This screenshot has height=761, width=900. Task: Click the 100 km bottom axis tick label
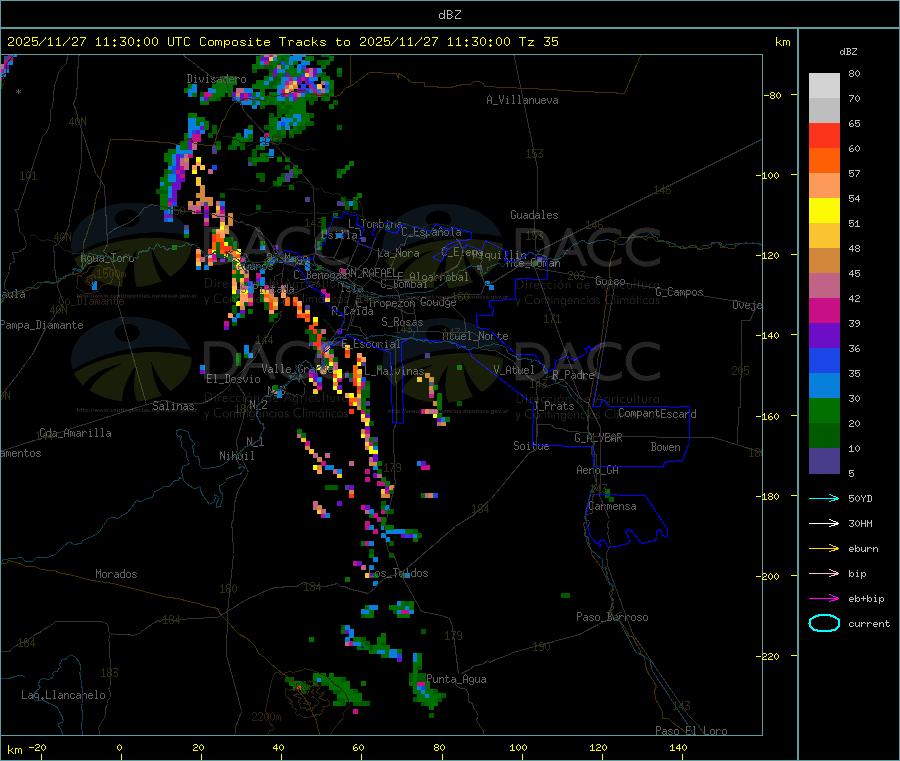tap(518, 748)
